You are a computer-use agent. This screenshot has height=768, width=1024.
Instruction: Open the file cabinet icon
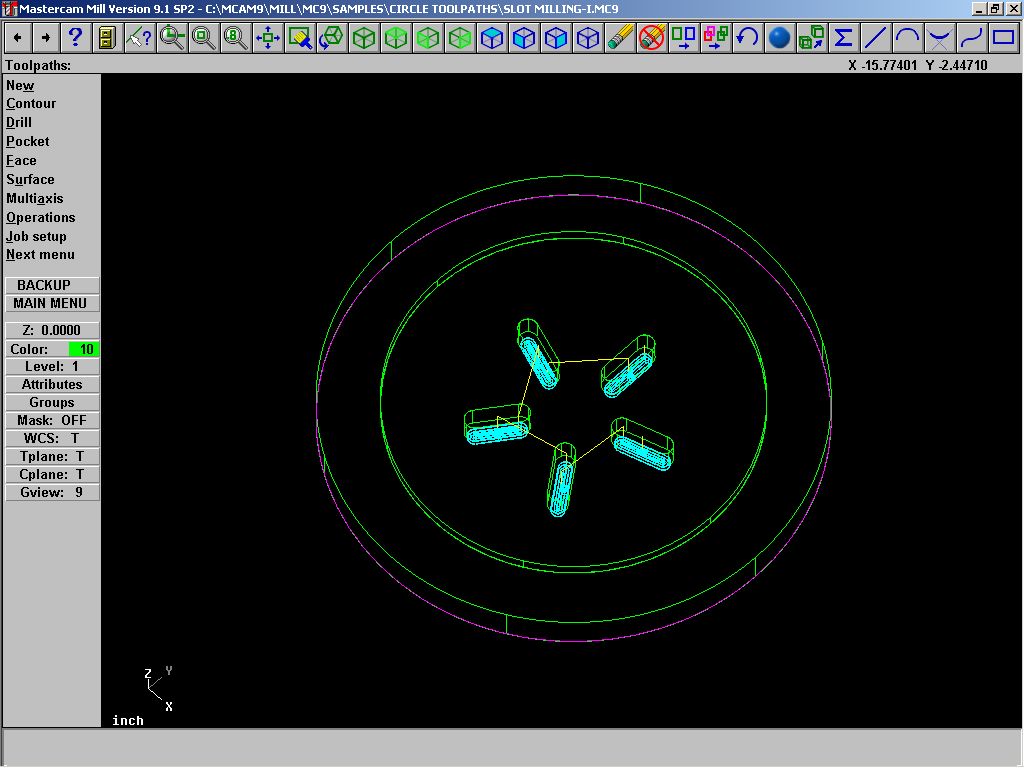[x=107, y=38]
